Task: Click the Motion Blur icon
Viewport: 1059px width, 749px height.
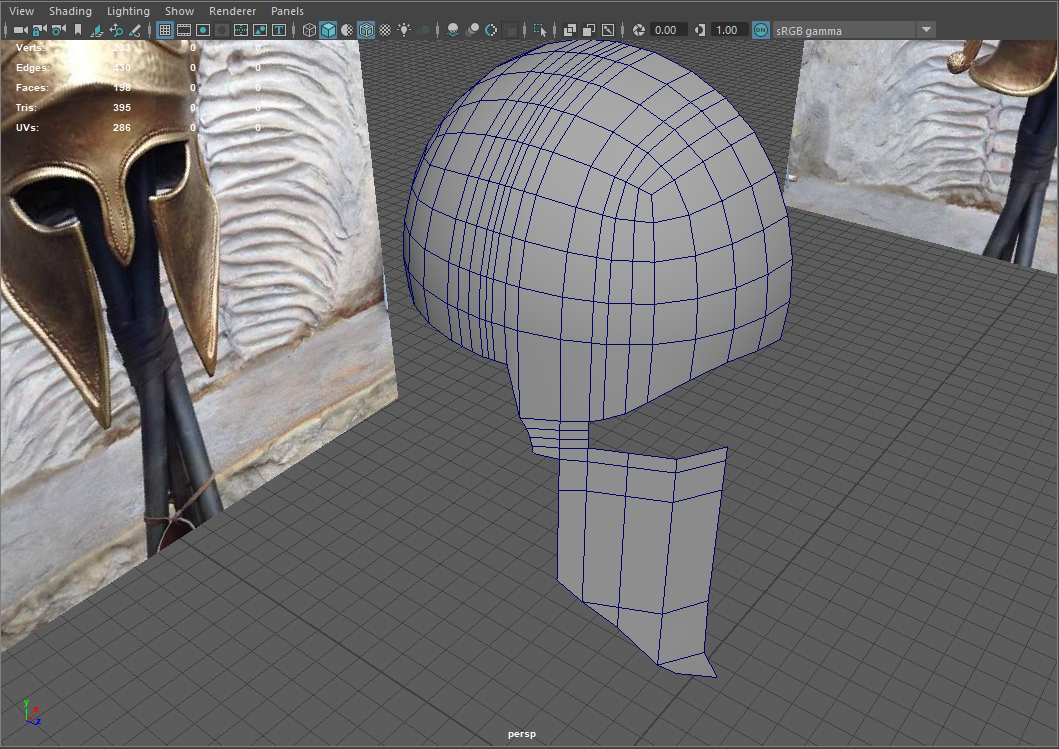Action: click(x=473, y=30)
